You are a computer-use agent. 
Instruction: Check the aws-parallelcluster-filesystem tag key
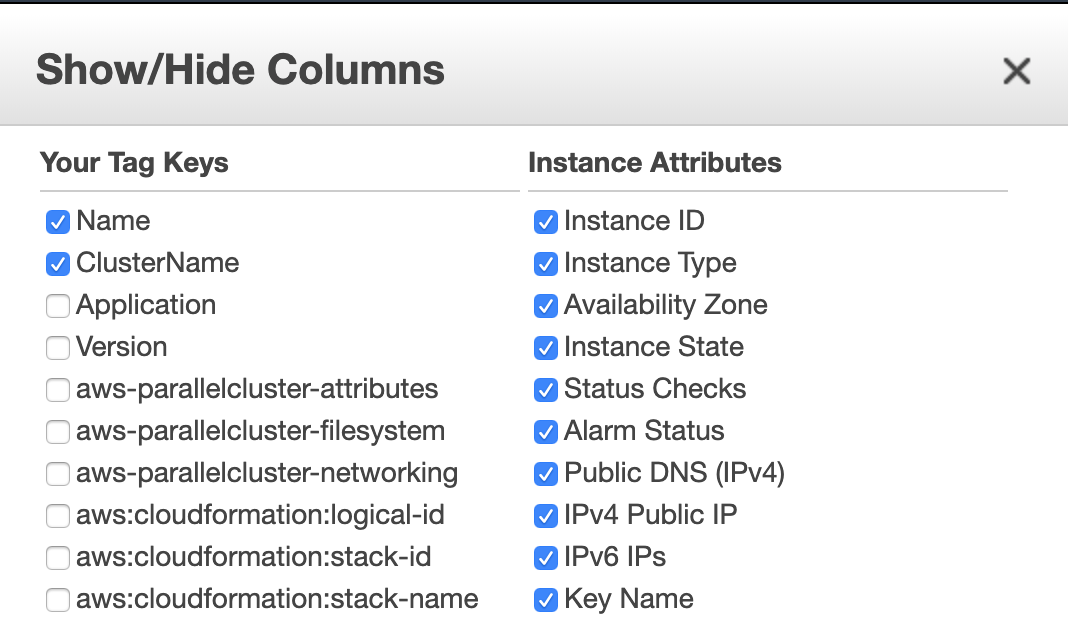pos(57,432)
